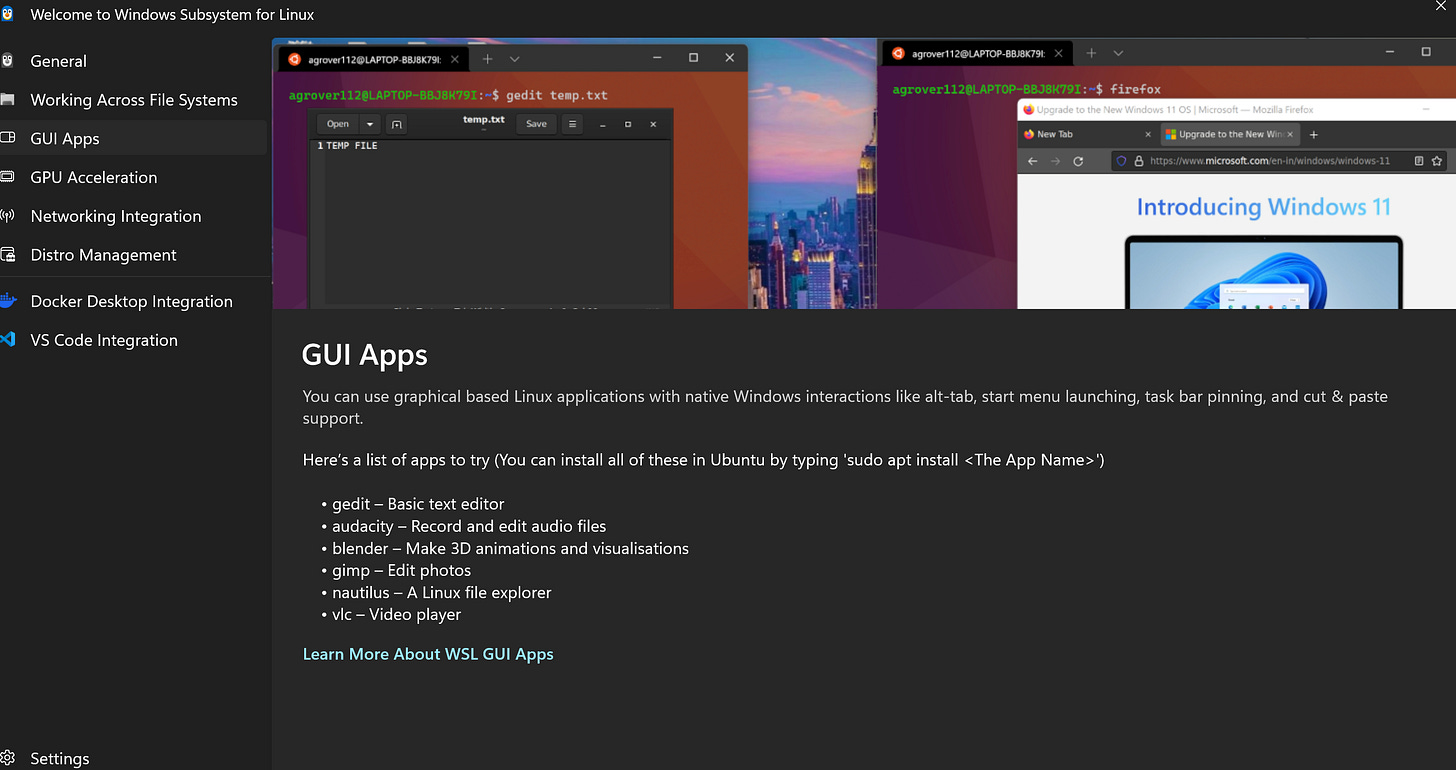Open Distro Management in sidebar
1456x770 pixels.
pyautogui.click(x=134, y=255)
